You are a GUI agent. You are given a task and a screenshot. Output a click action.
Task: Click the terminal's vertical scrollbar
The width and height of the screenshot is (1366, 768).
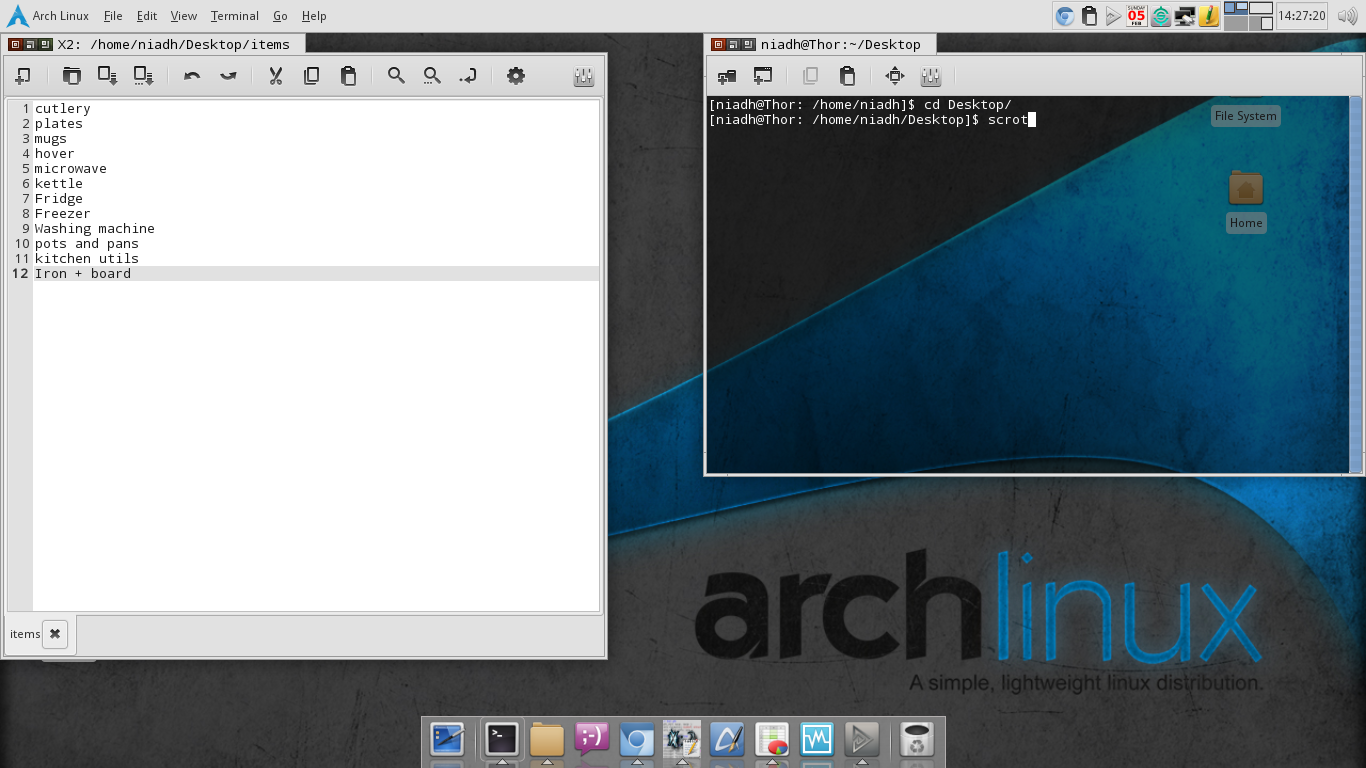point(1356,284)
